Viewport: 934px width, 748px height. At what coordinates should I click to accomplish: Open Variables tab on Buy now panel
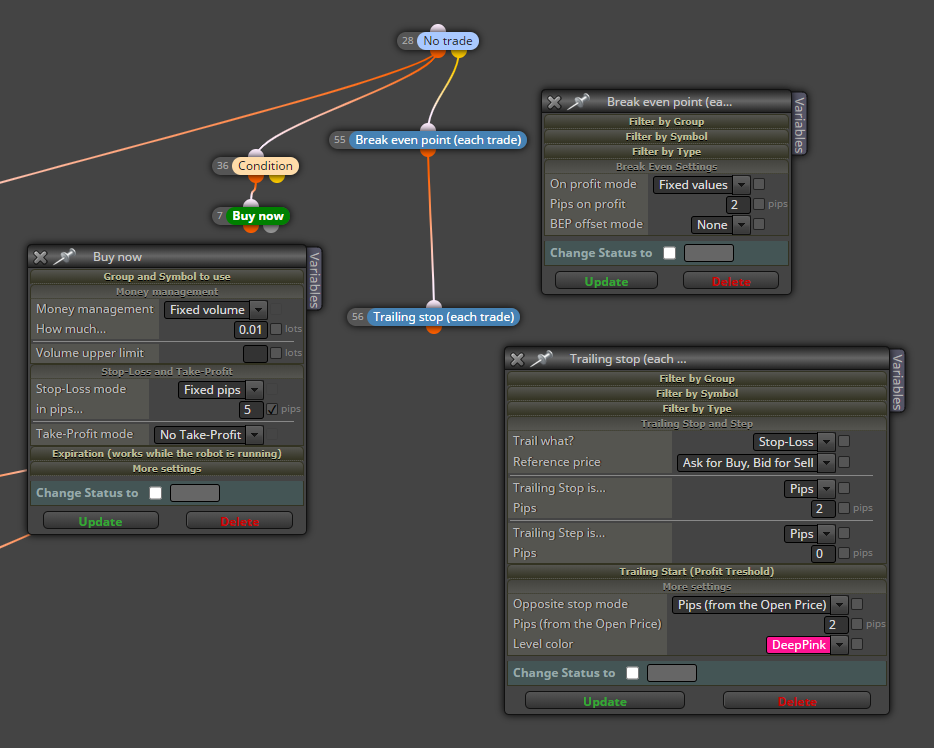(314, 279)
